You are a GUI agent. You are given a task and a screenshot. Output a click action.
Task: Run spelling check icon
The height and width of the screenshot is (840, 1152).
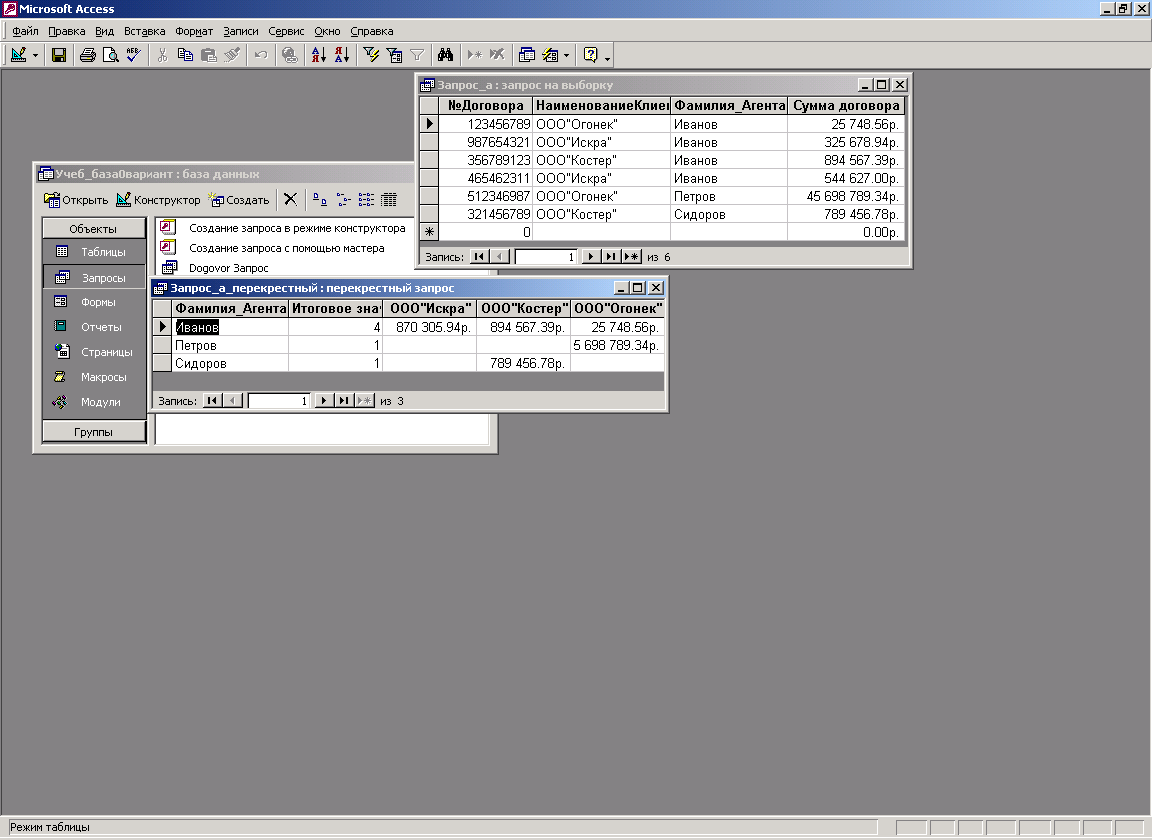[133, 55]
